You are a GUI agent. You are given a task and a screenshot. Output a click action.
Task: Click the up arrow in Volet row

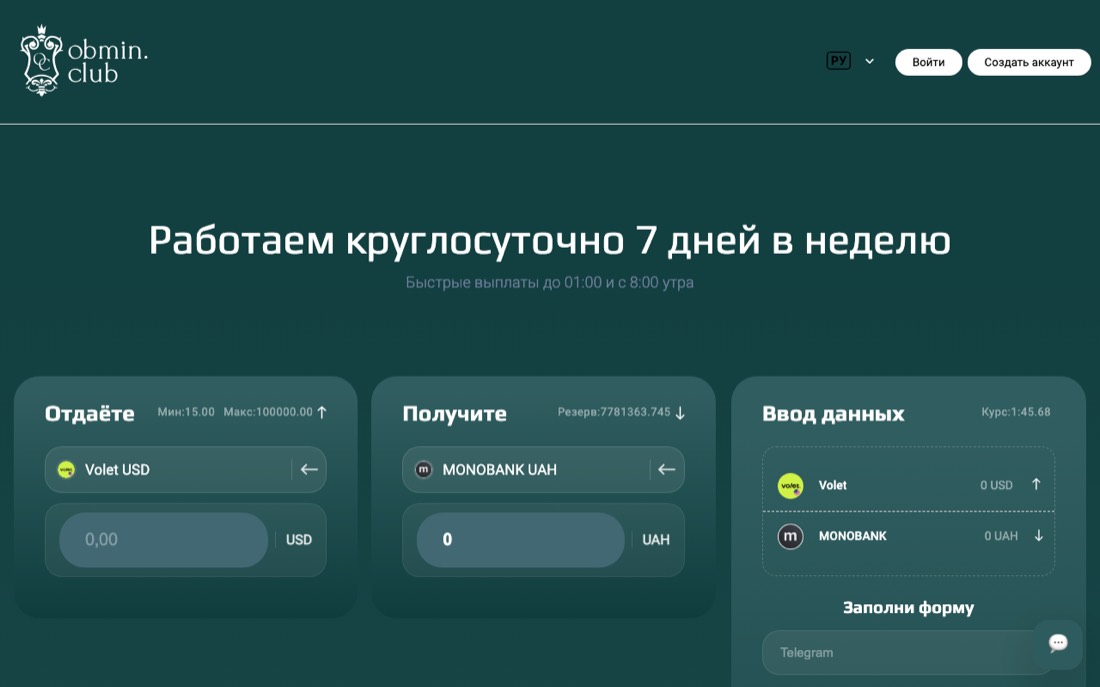click(x=1036, y=484)
